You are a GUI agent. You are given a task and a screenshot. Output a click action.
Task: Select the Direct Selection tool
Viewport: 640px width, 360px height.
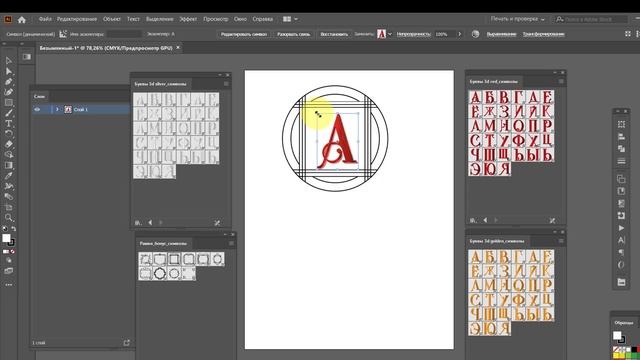(9, 71)
